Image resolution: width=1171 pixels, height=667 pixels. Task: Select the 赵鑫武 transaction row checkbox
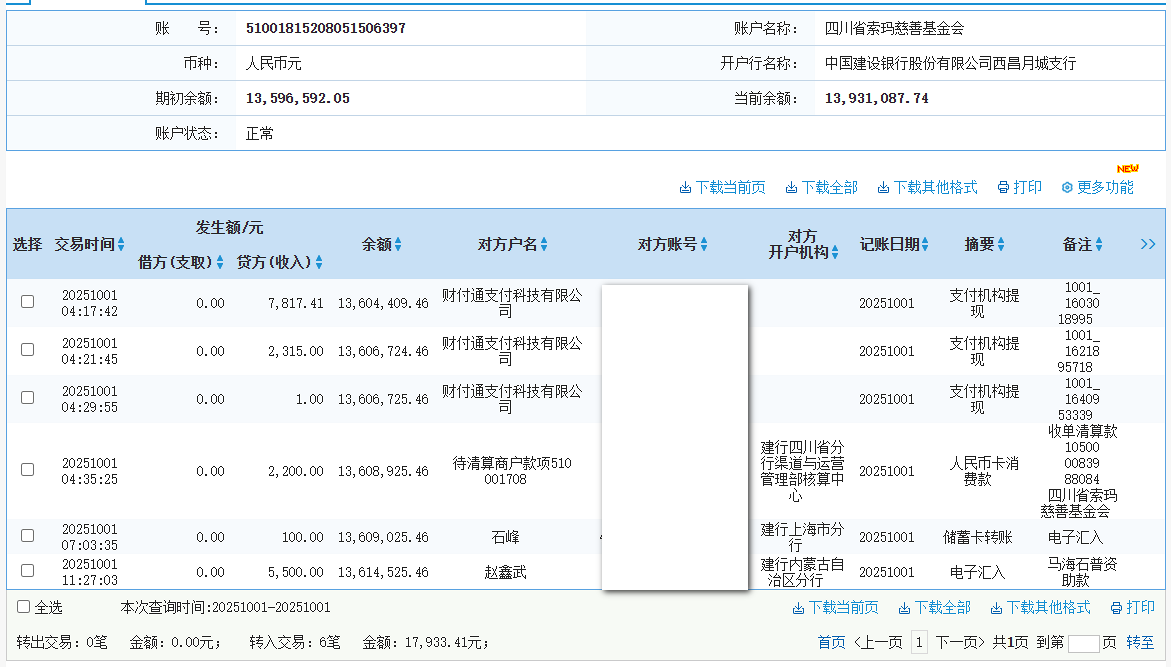[x=27, y=572]
